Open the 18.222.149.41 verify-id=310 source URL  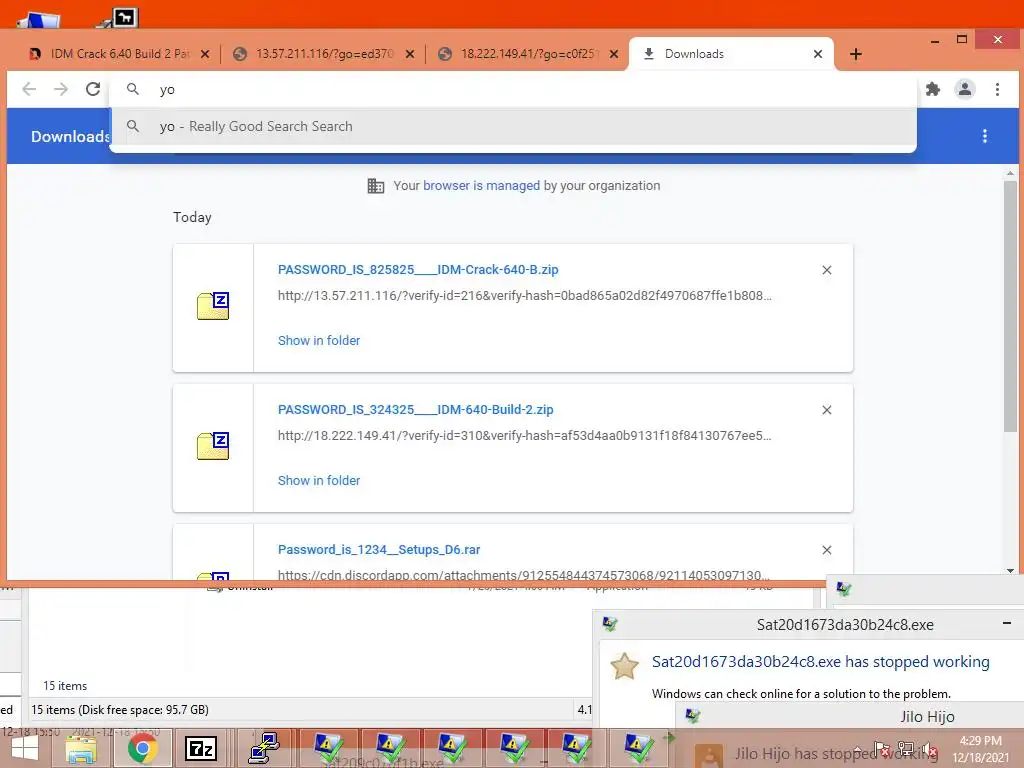click(x=524, y=436)
